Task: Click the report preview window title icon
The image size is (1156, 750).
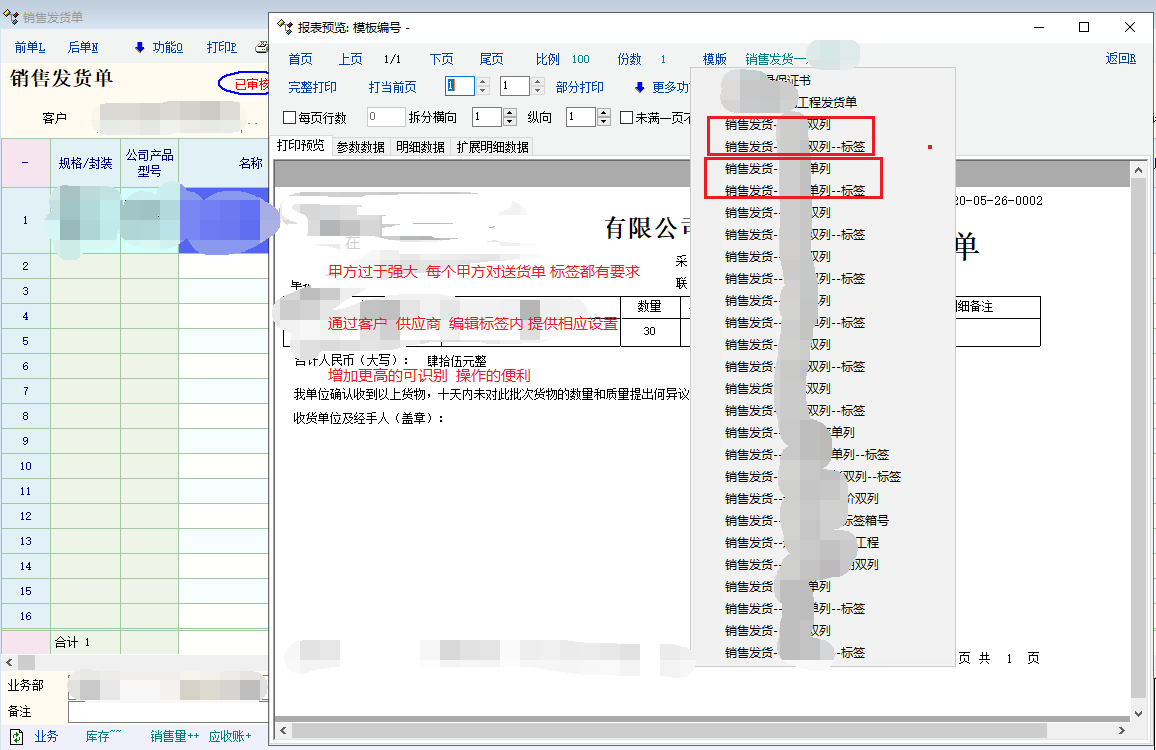Action: click(x=285, y=27)
